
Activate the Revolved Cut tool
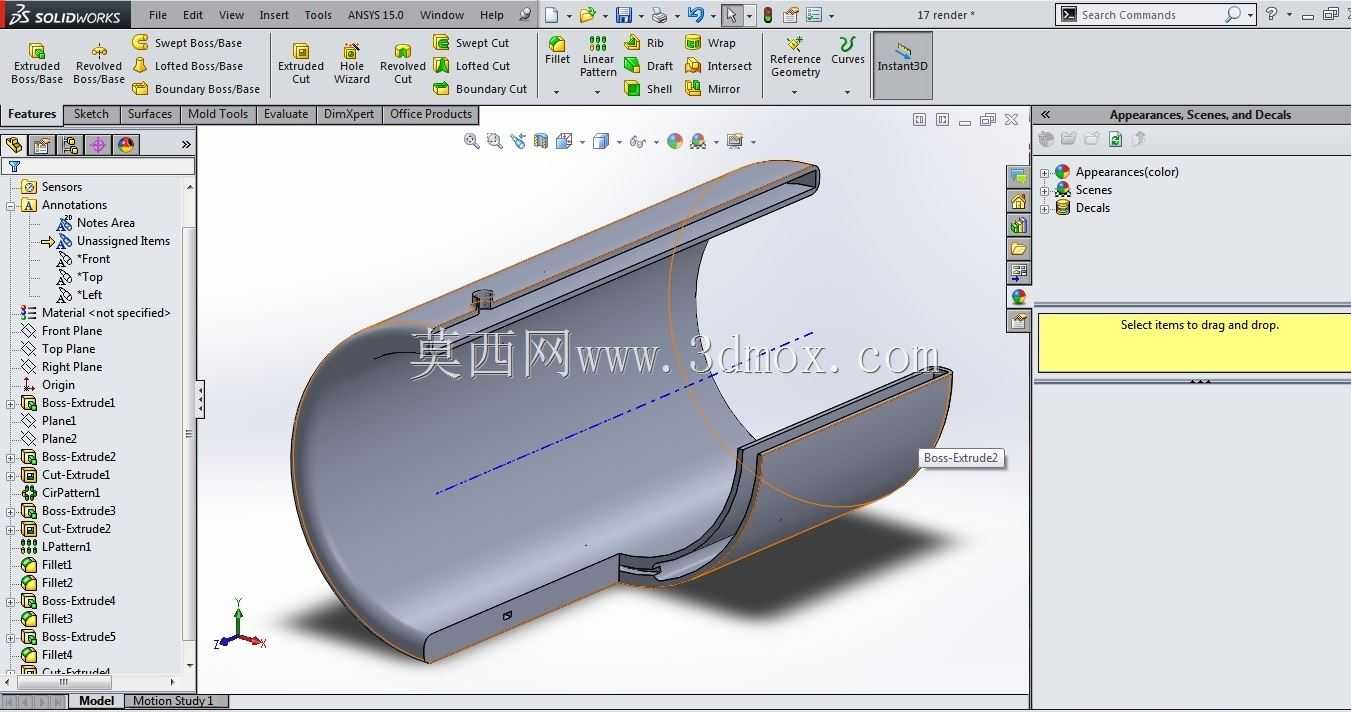[x=403, y=63]
